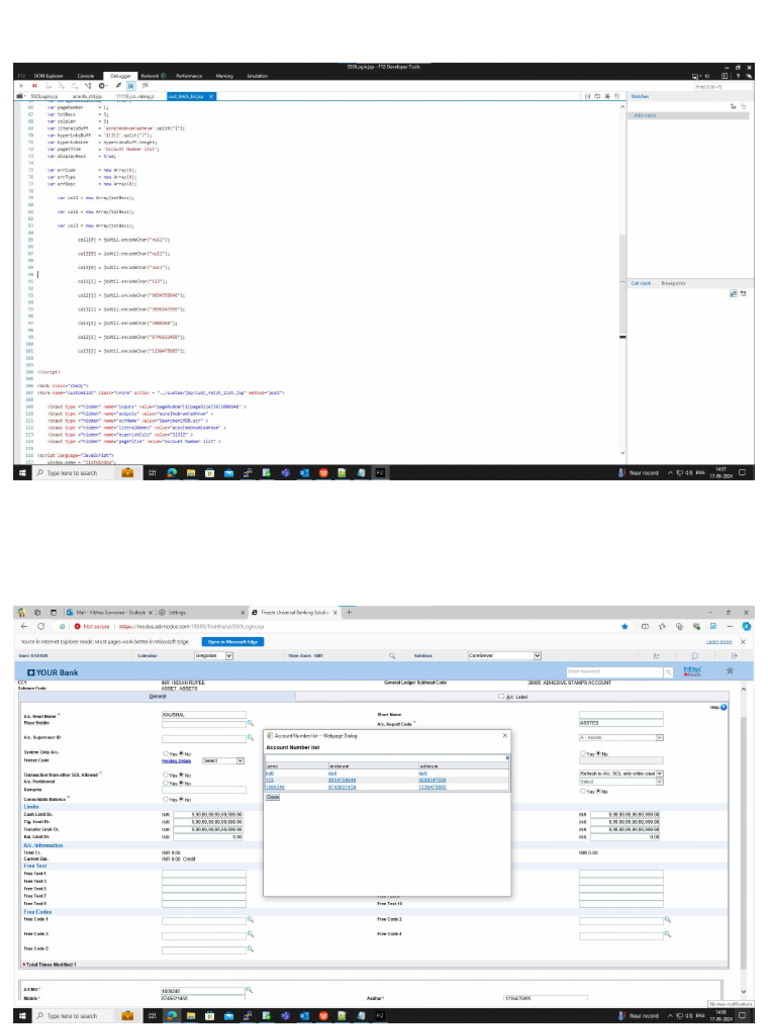Click Open in Microsoft Edge button
The width and height of the screenshot is (768, 1024).
point(232,642)
